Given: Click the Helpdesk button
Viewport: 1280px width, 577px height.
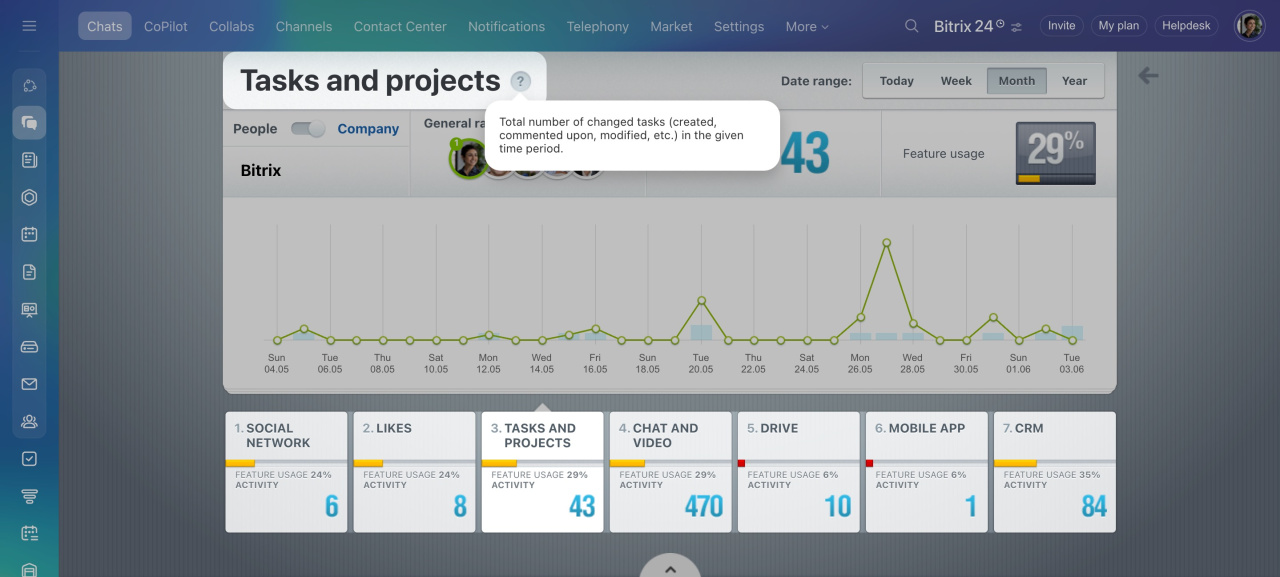Looking at the screenshot, I should point(1186,26).
